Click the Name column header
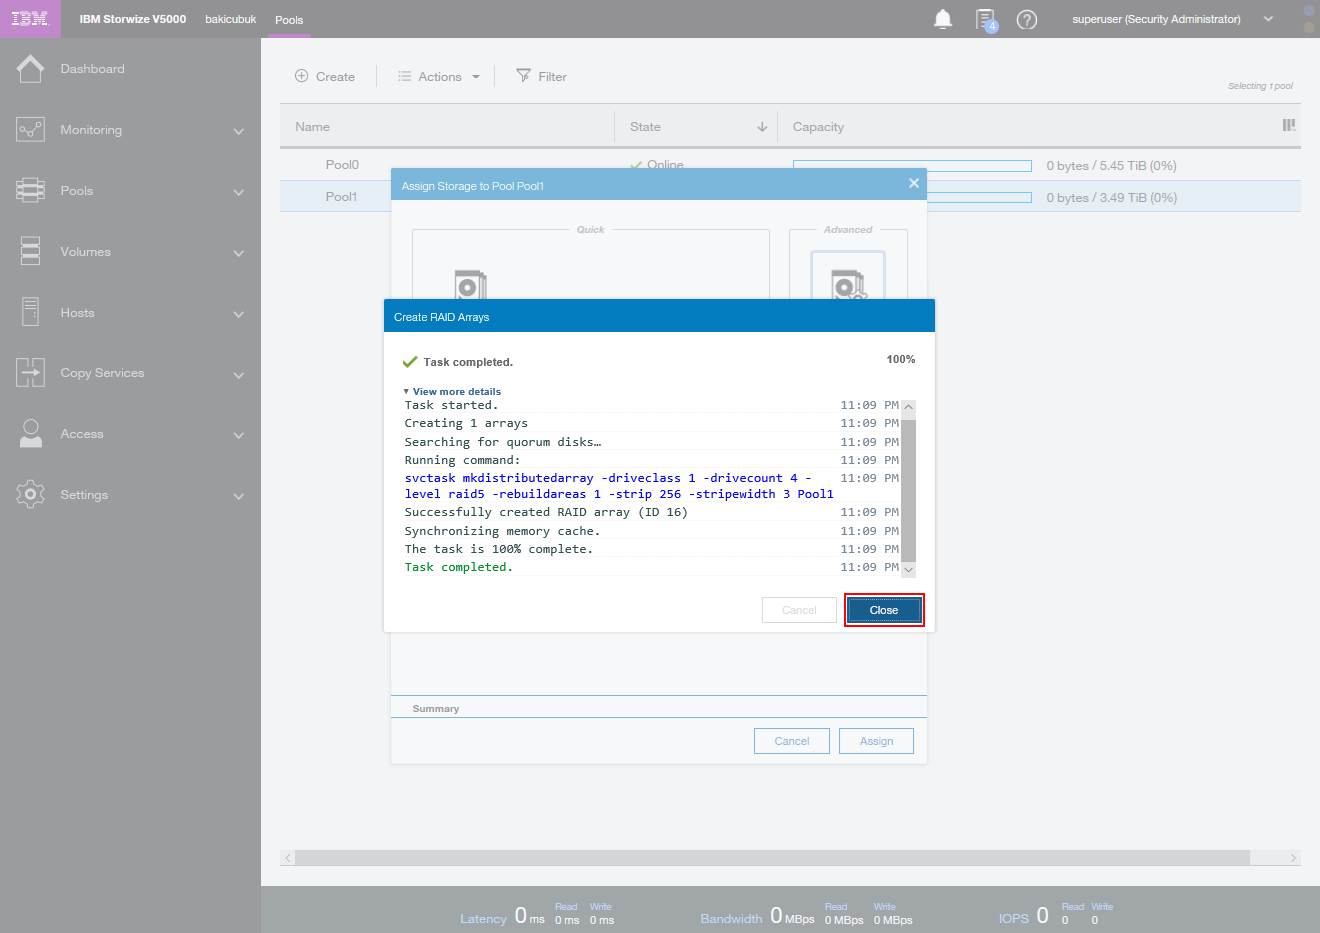1320x933 pixels. (x=312, y=127)
